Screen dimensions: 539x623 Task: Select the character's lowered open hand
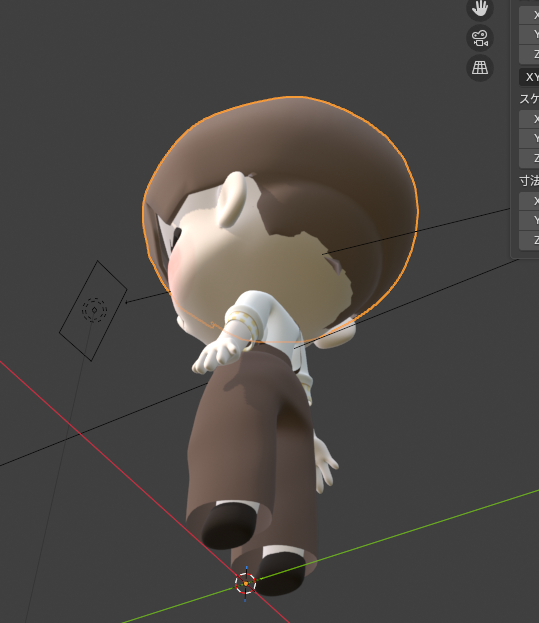point(326,465)
